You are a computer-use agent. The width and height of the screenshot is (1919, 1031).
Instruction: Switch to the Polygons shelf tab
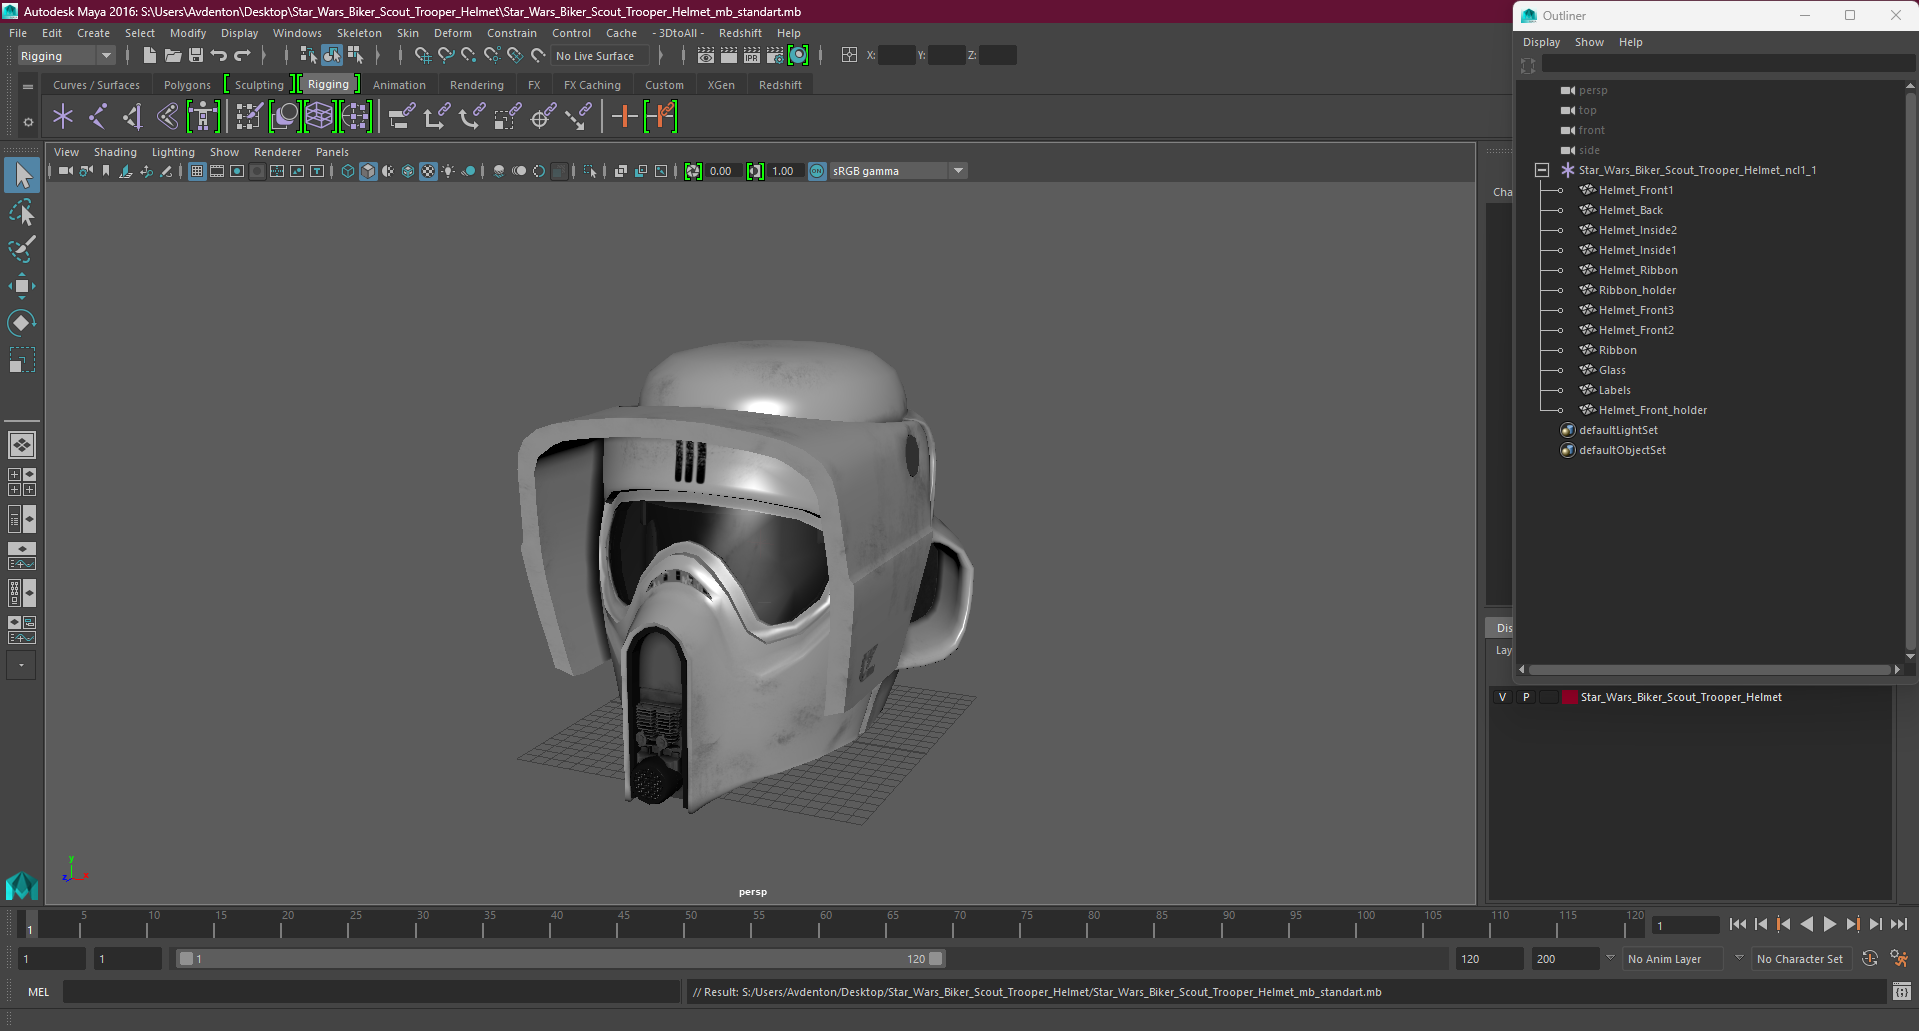point(187,85)
